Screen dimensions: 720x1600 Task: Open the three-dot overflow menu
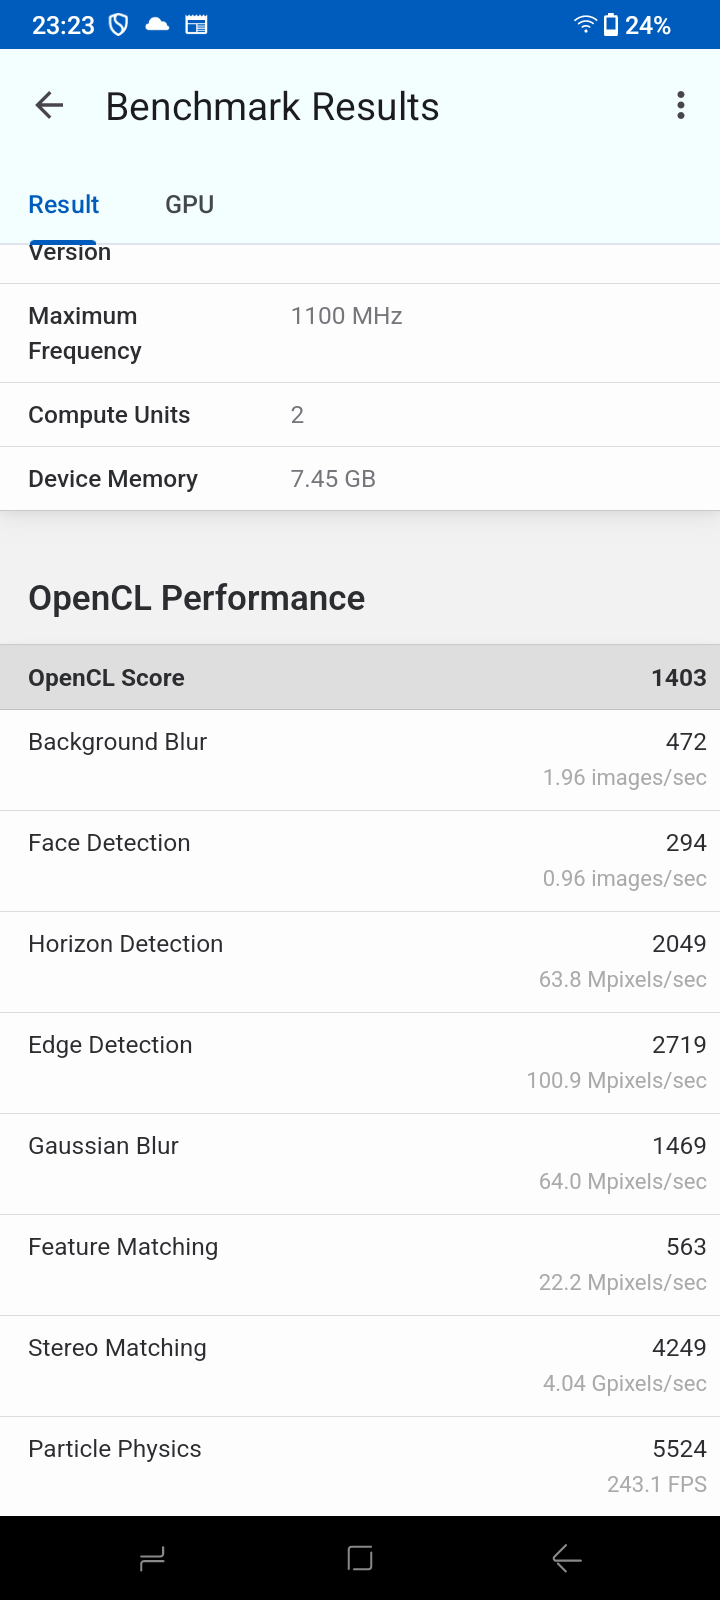tap(681, 105)
